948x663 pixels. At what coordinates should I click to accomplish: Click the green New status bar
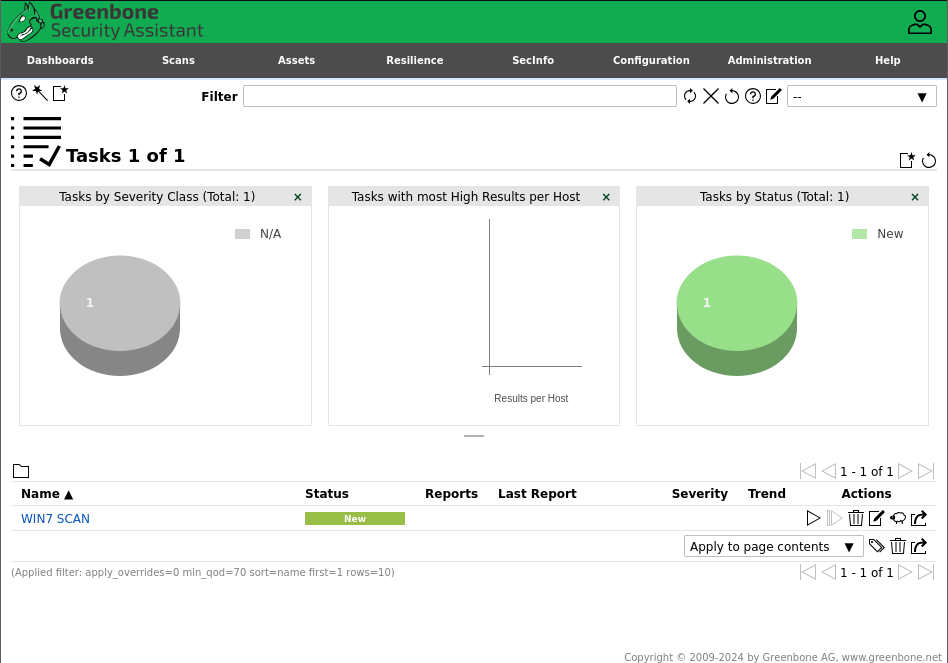(355, 519)
